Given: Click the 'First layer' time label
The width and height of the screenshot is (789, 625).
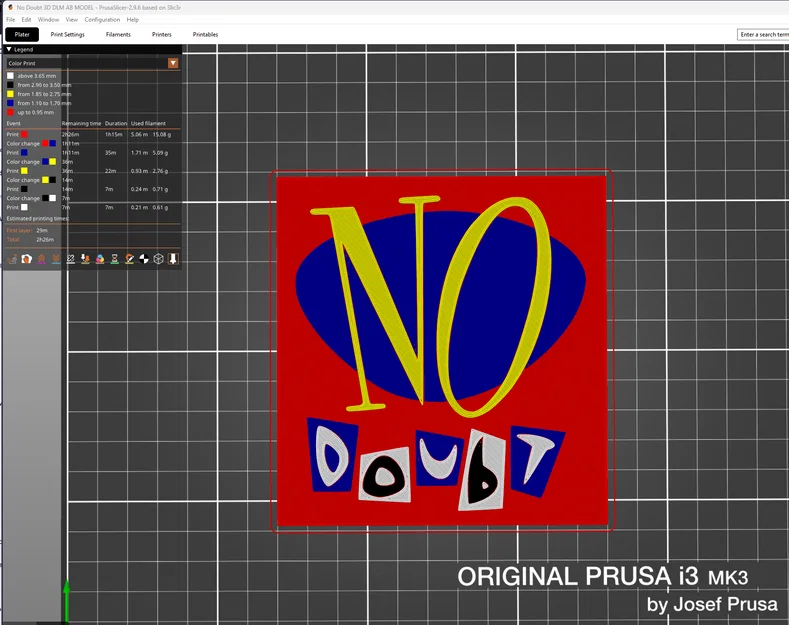Looking at the screenshot, I should click(19, 230).
